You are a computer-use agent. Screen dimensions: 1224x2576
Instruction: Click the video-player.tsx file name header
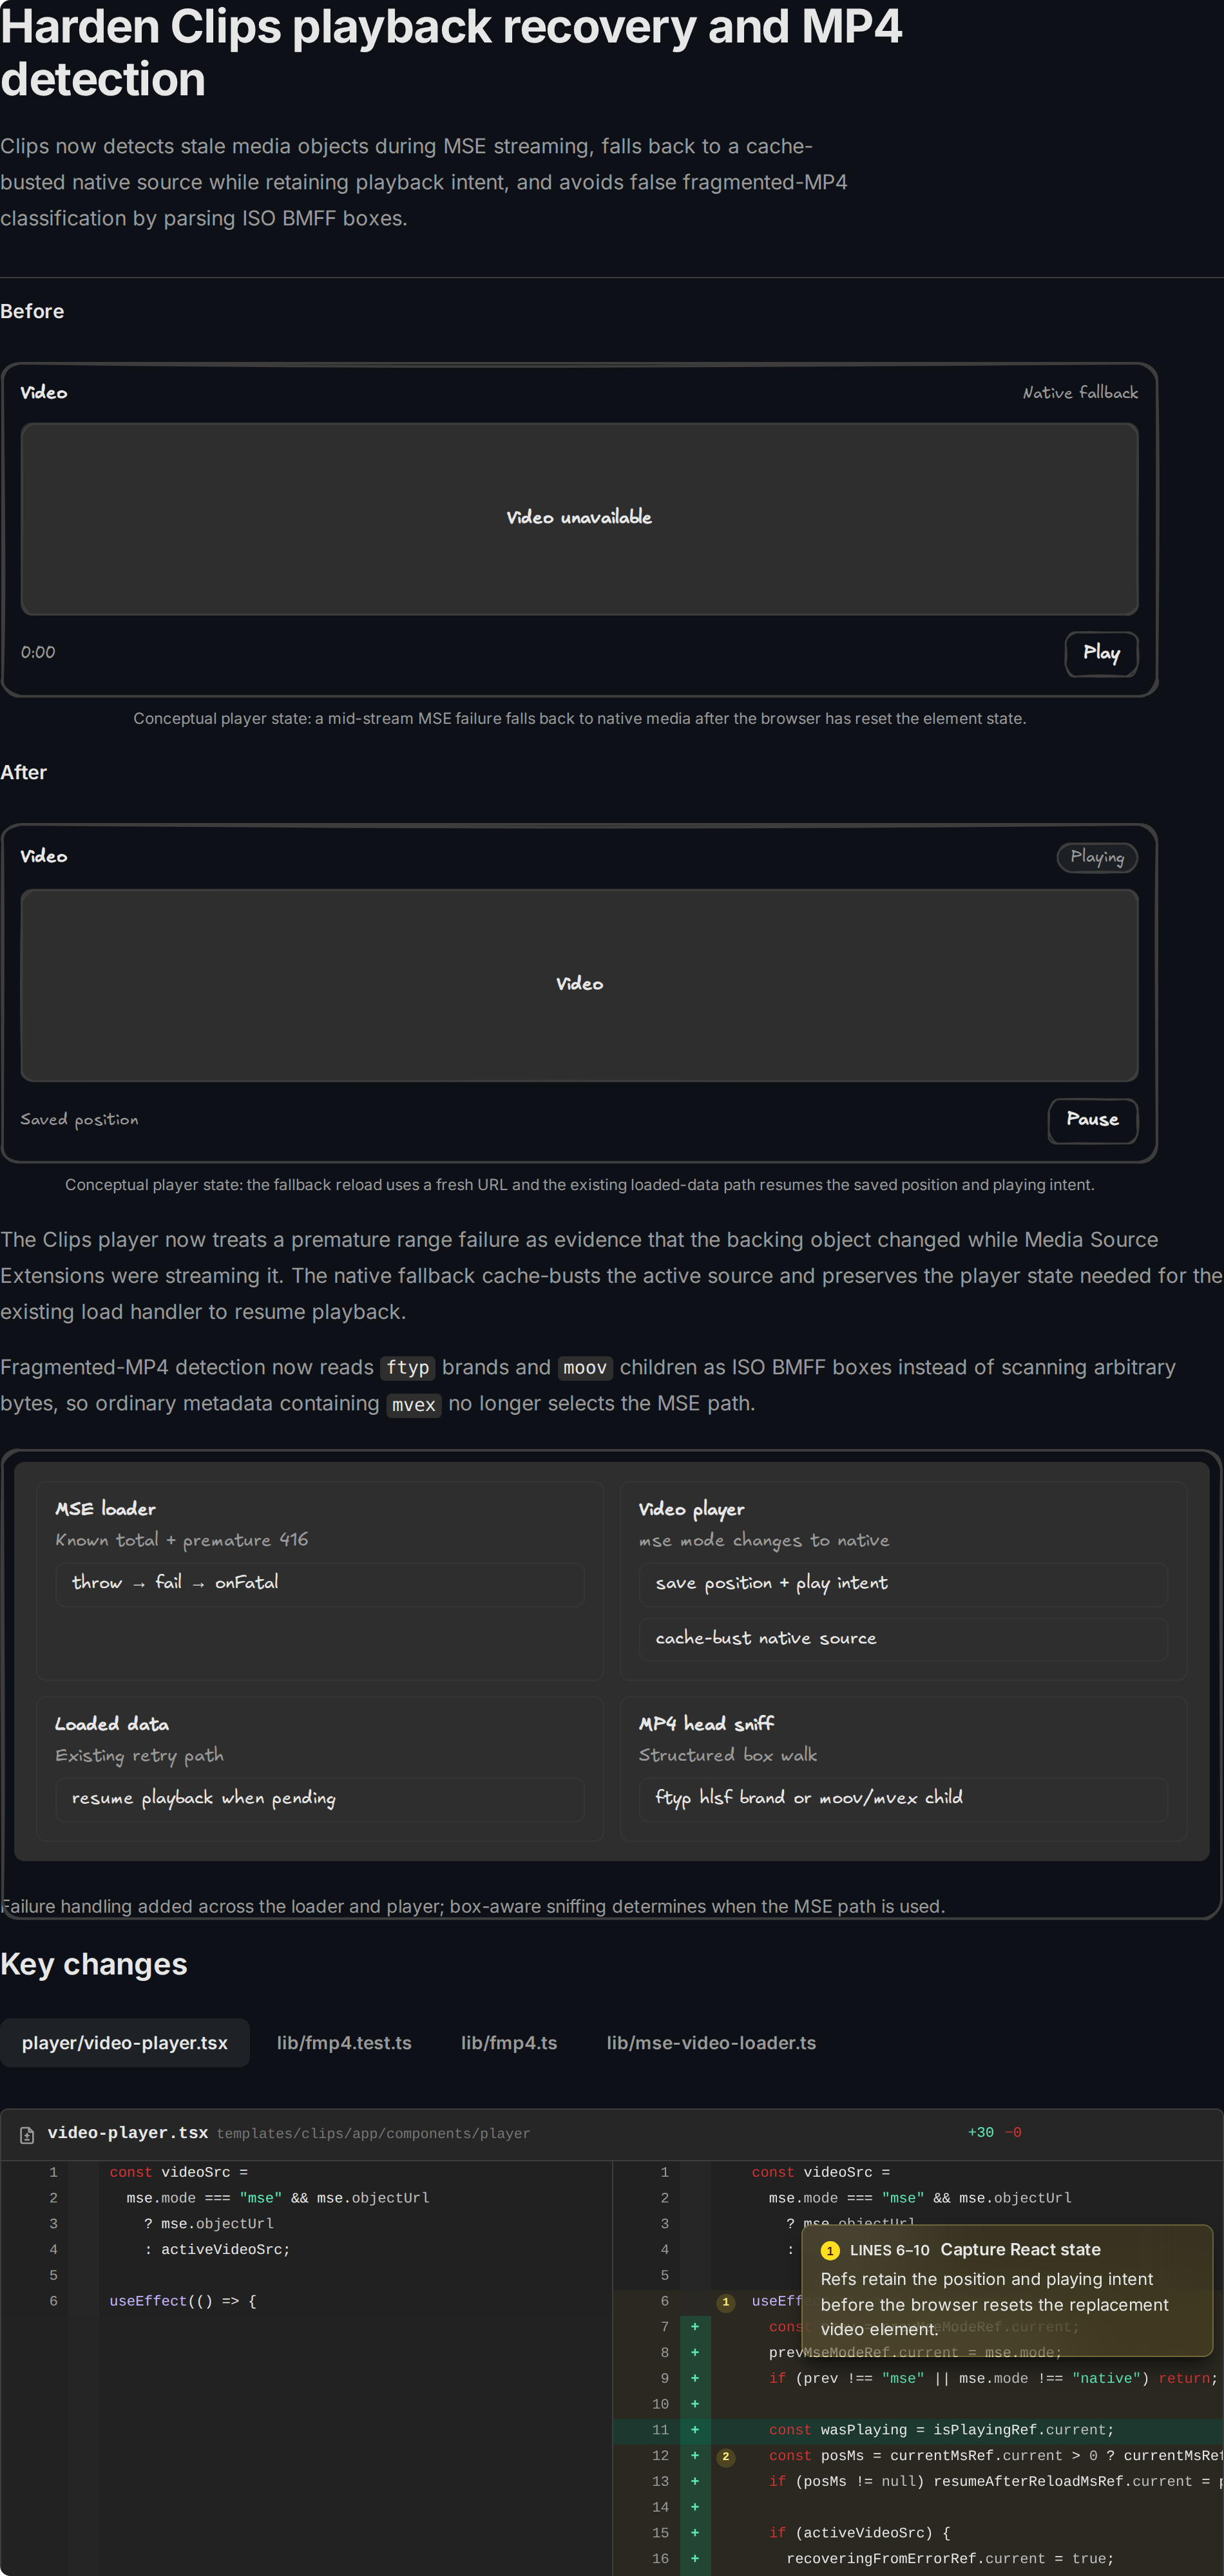click(128, 2133)
